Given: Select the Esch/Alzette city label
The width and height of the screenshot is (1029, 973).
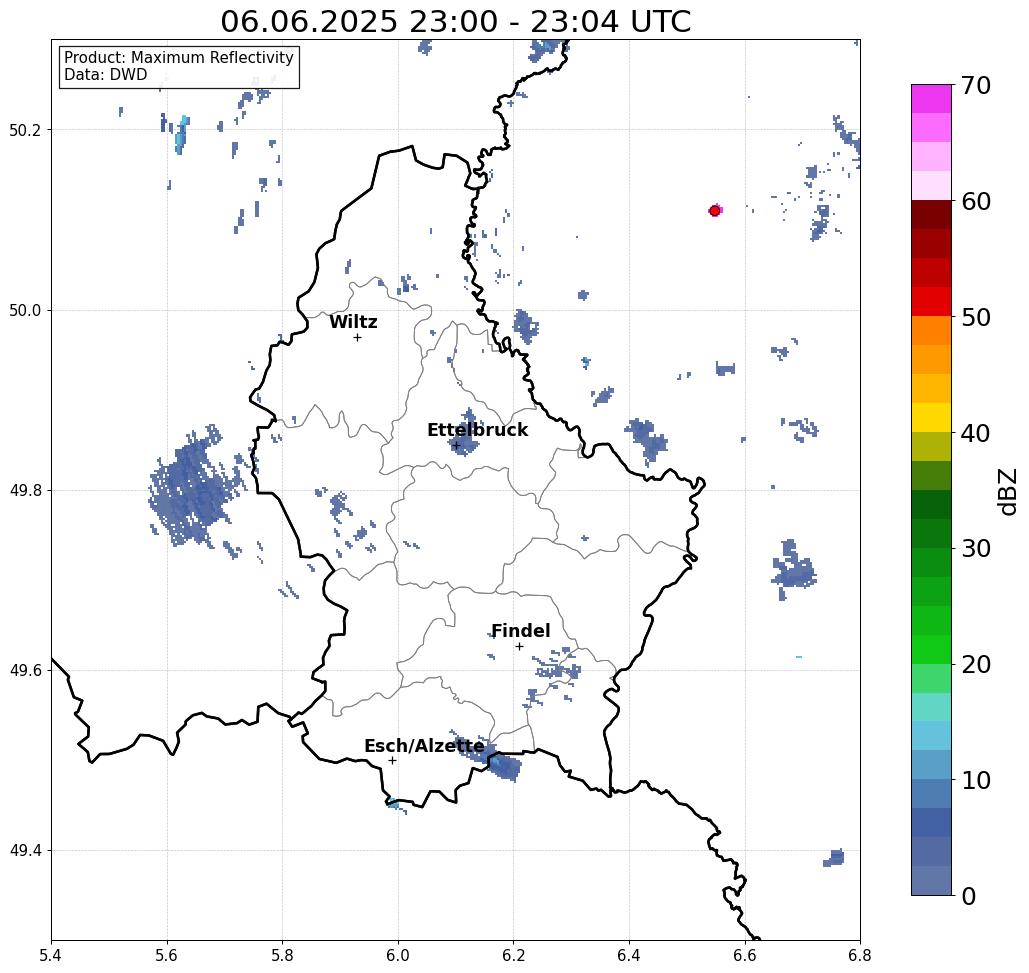Looking at the screenshot, I should point(424,746).
